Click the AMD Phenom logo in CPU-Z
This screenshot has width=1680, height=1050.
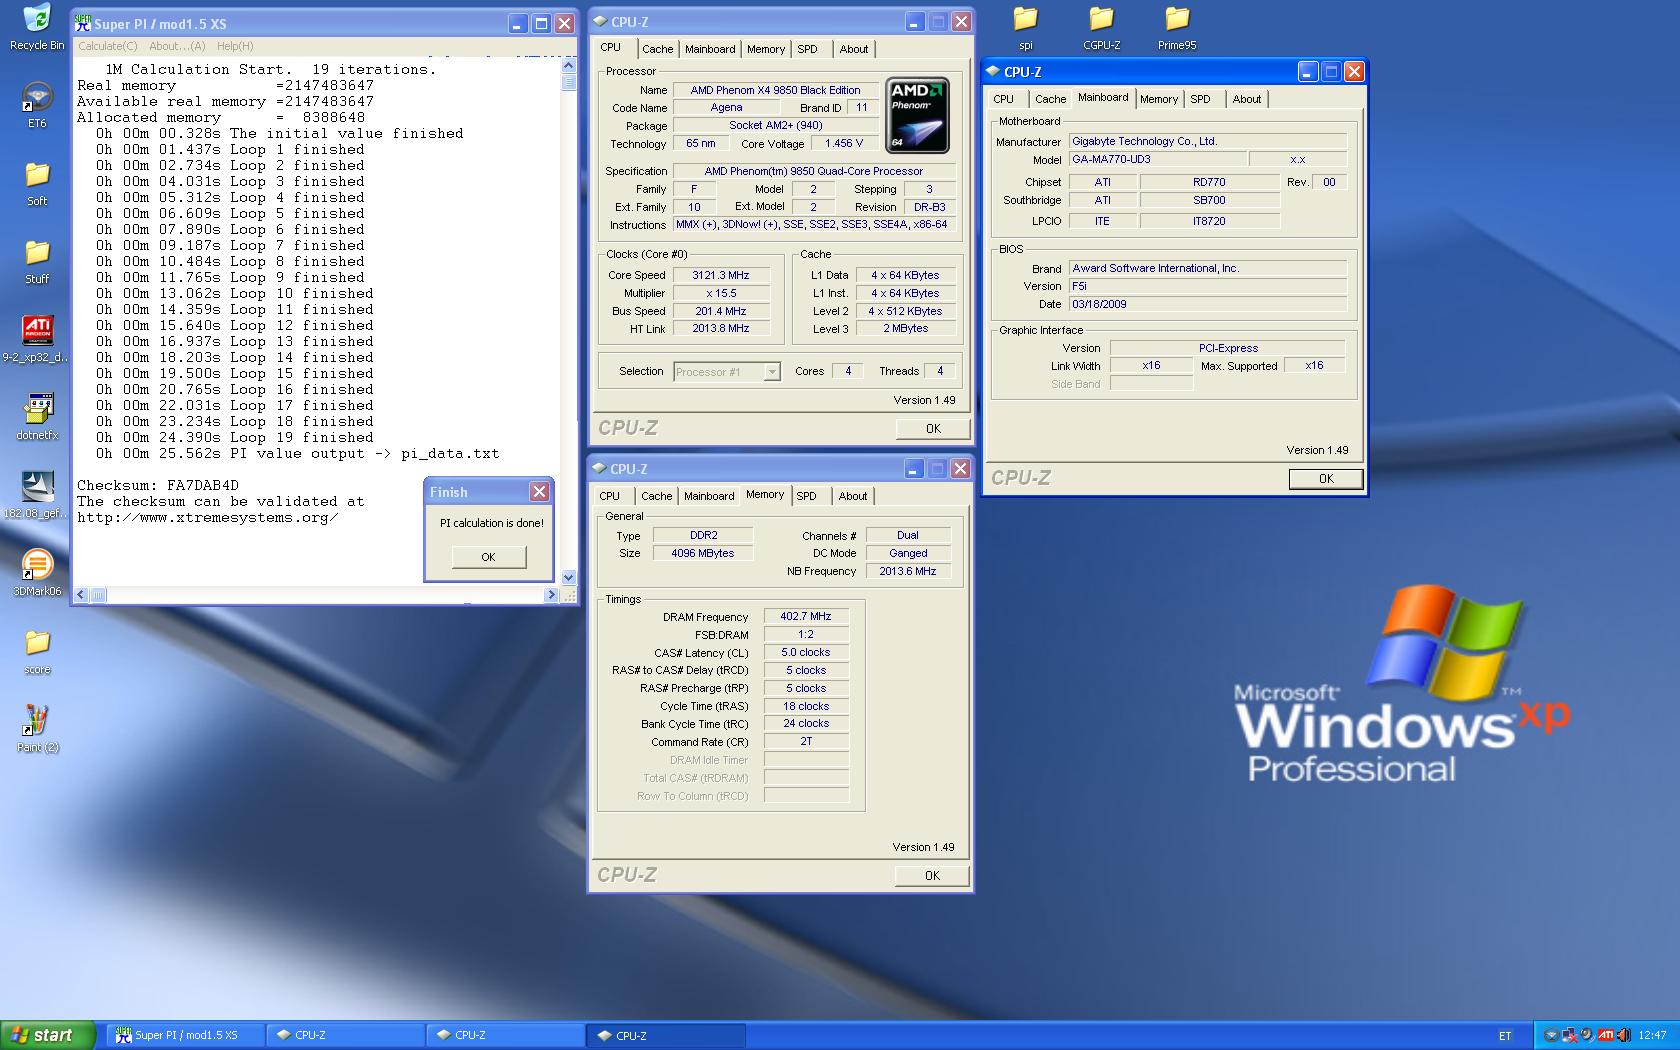pyautogui.click(x=918, y=116)
